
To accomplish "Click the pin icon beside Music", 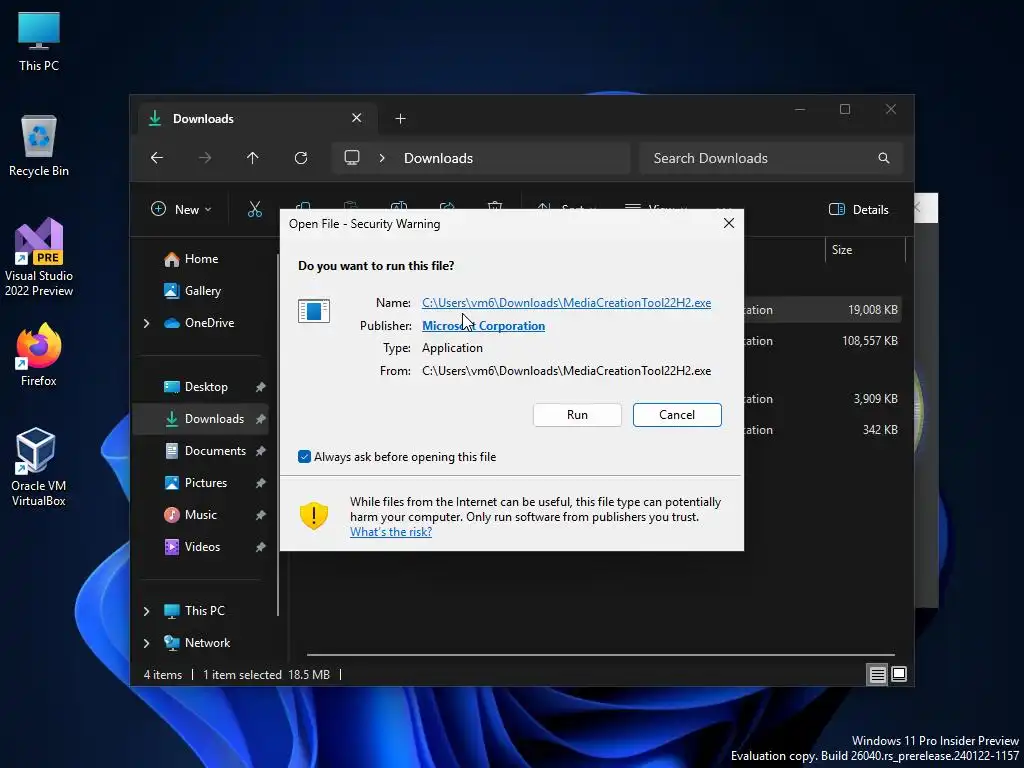I will coord(261,515).
